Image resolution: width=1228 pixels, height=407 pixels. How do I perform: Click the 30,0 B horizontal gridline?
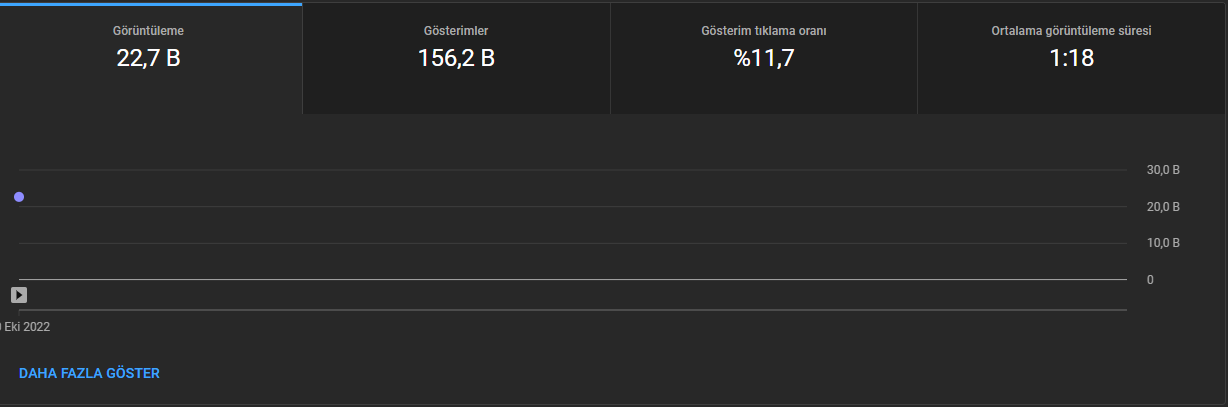[573, 170]
